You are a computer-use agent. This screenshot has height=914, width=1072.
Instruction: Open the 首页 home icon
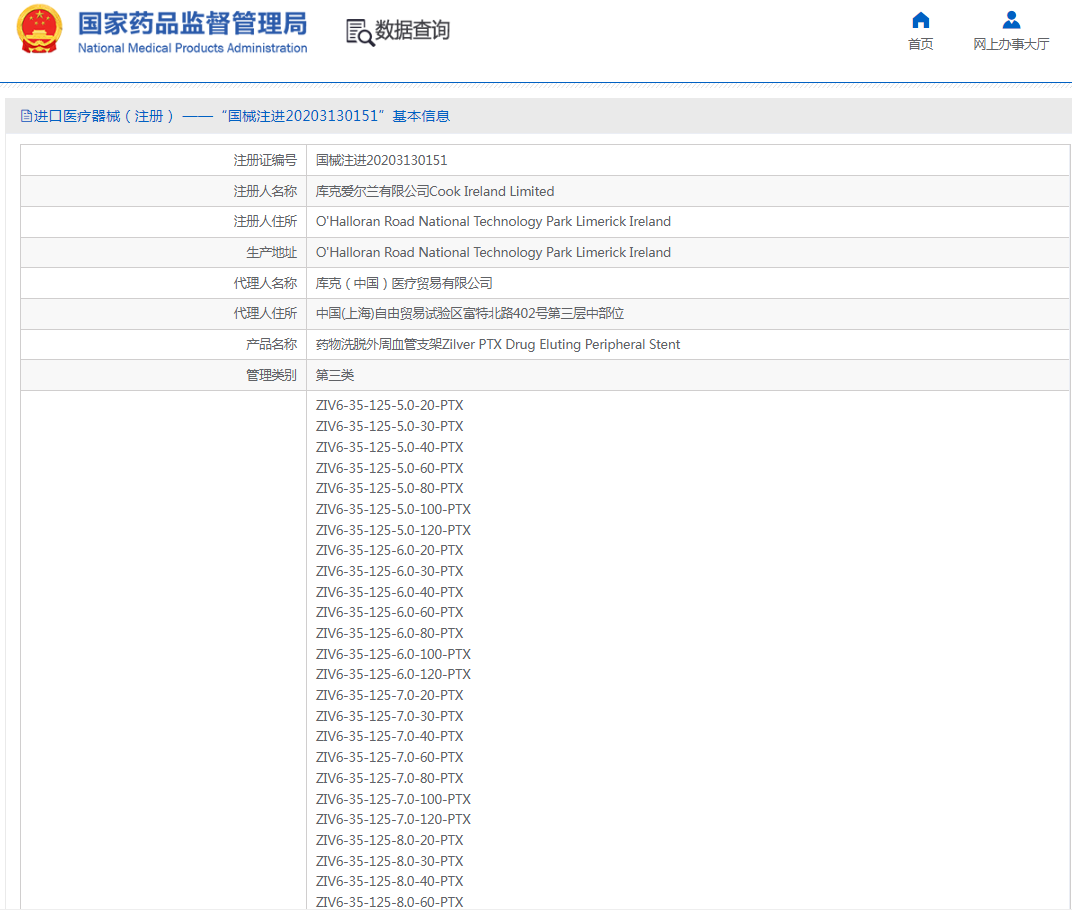pos(920,21)
